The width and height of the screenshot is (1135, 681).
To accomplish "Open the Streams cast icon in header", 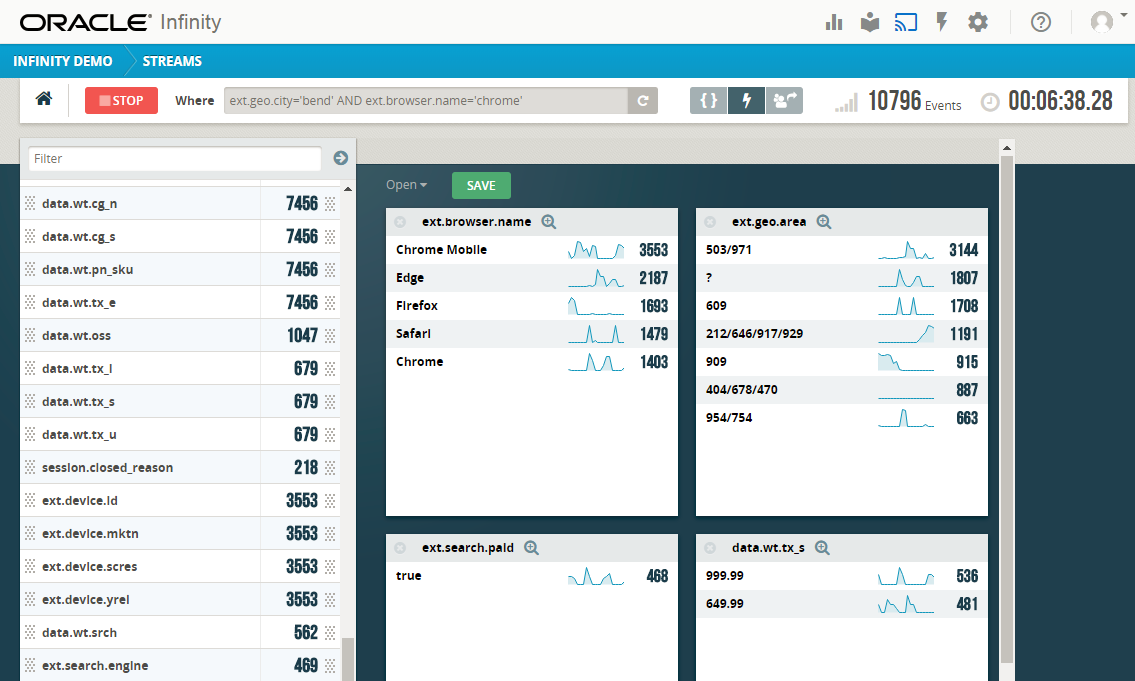I will (x=906, y=22).
